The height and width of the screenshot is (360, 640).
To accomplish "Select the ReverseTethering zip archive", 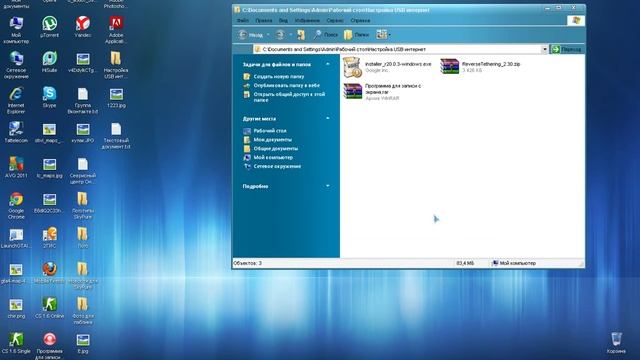I will (x=480, y=67).
